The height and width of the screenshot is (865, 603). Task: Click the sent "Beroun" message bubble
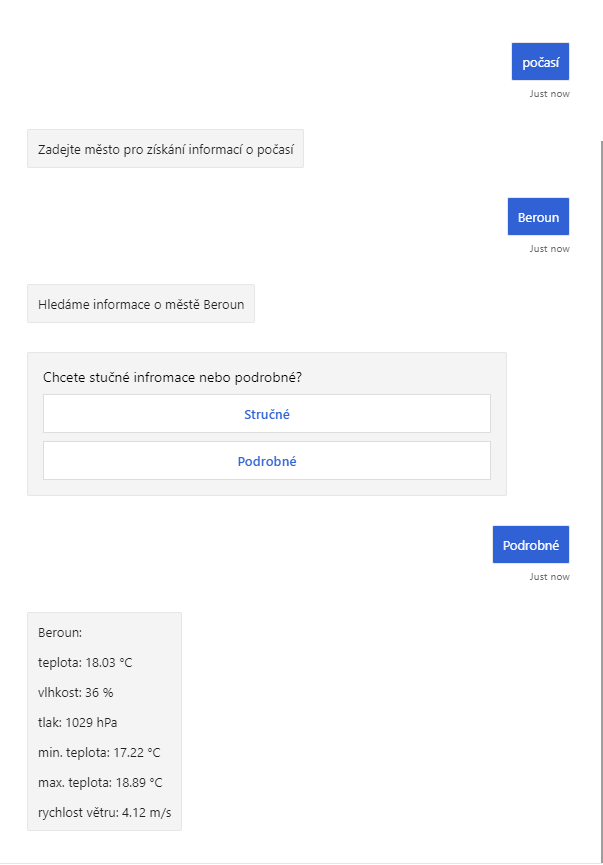tap(538, 217)
